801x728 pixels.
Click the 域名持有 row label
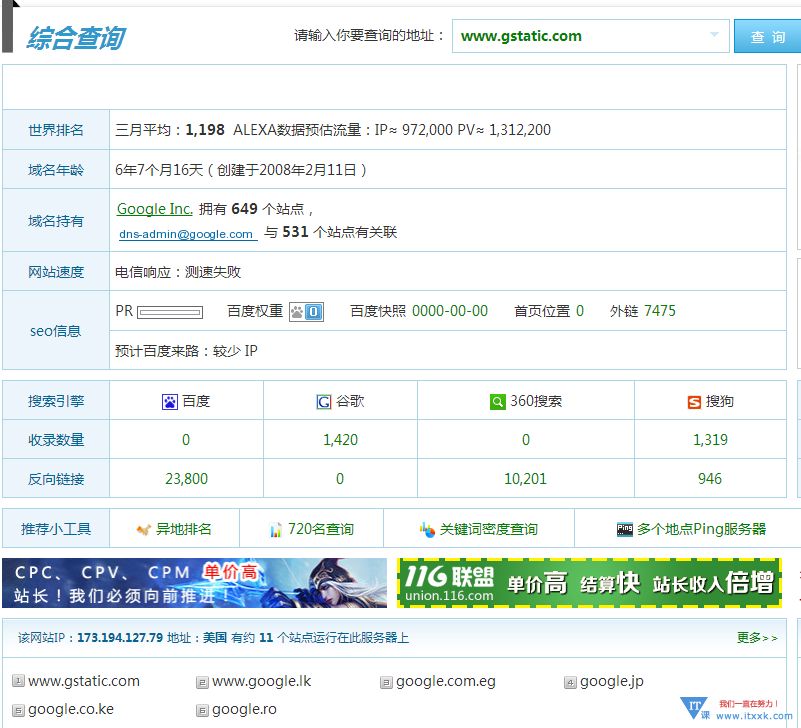point(56,221)
